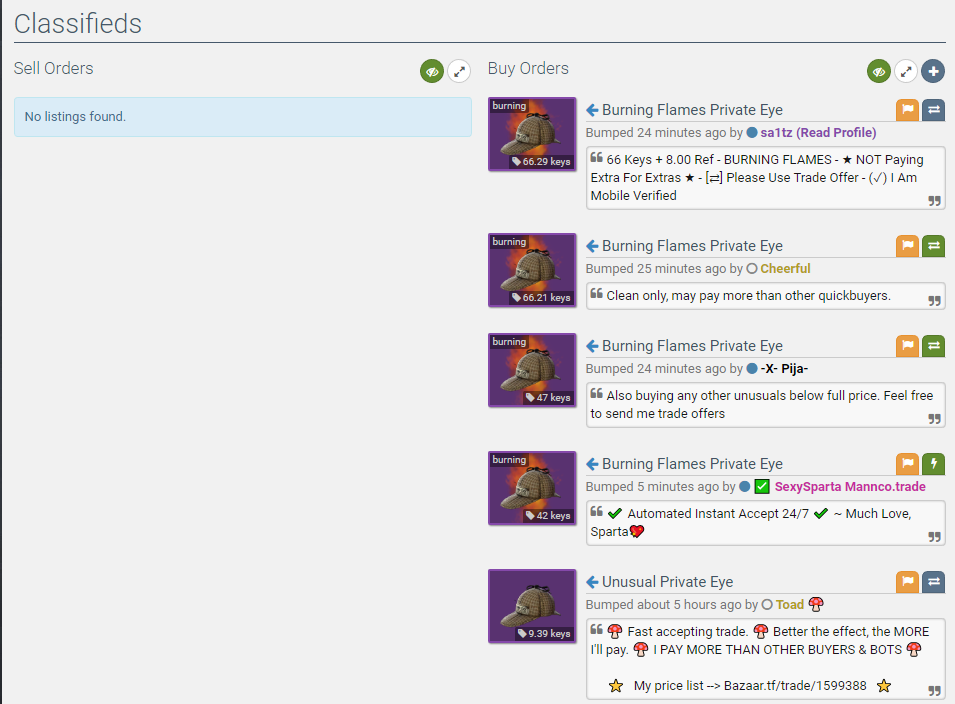Click sa1tz's Burning Flames Private Eye title
Viewport: 955px width, 704px height.
point(692,110)
